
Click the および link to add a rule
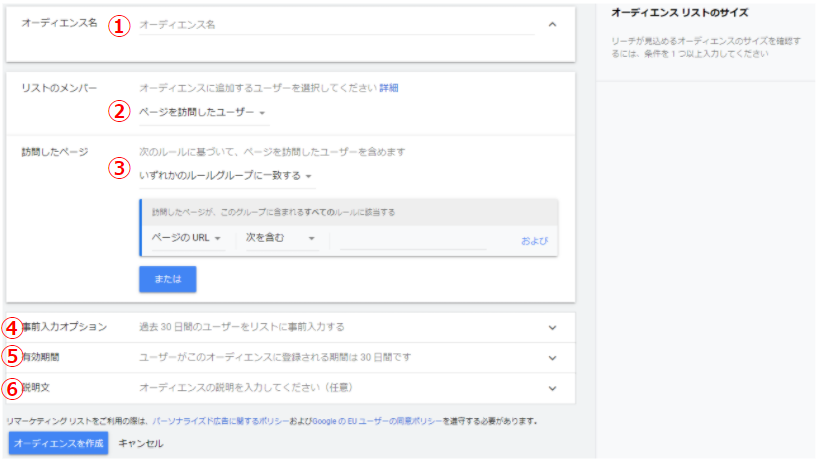click(x=534, y=240)
